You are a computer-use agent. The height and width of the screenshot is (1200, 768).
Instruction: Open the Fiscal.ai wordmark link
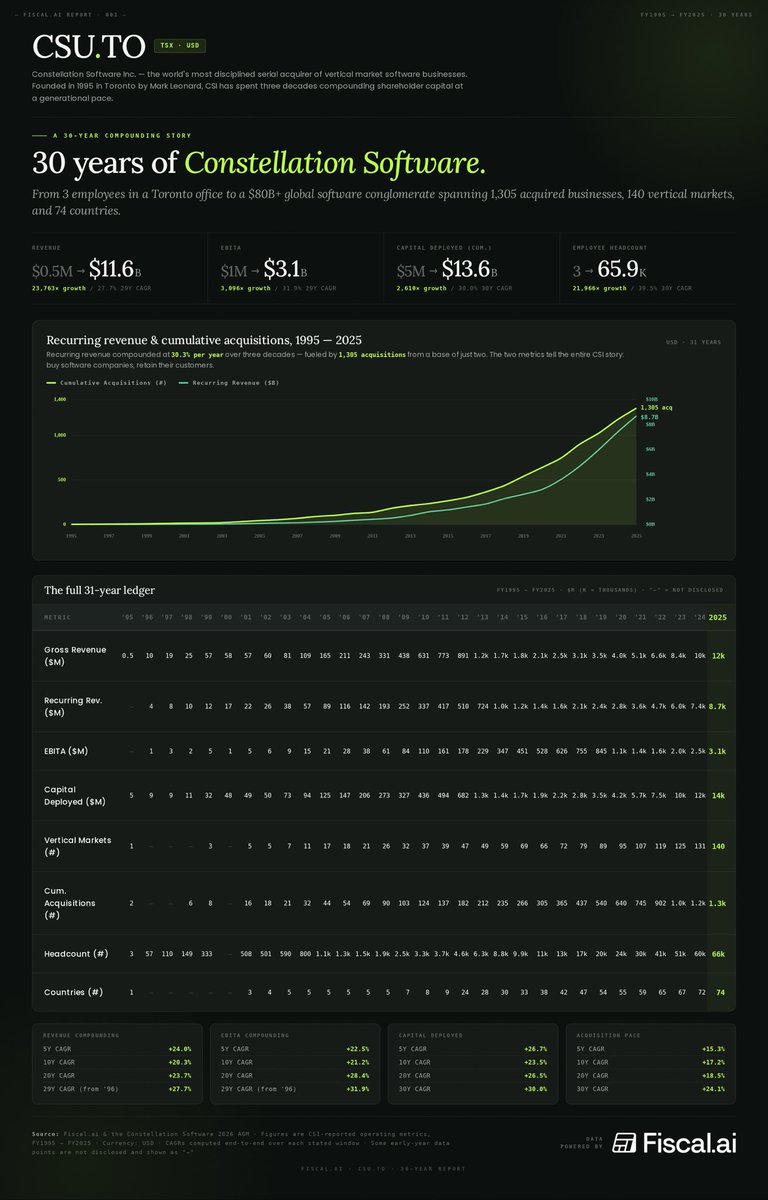[690, 1142]
